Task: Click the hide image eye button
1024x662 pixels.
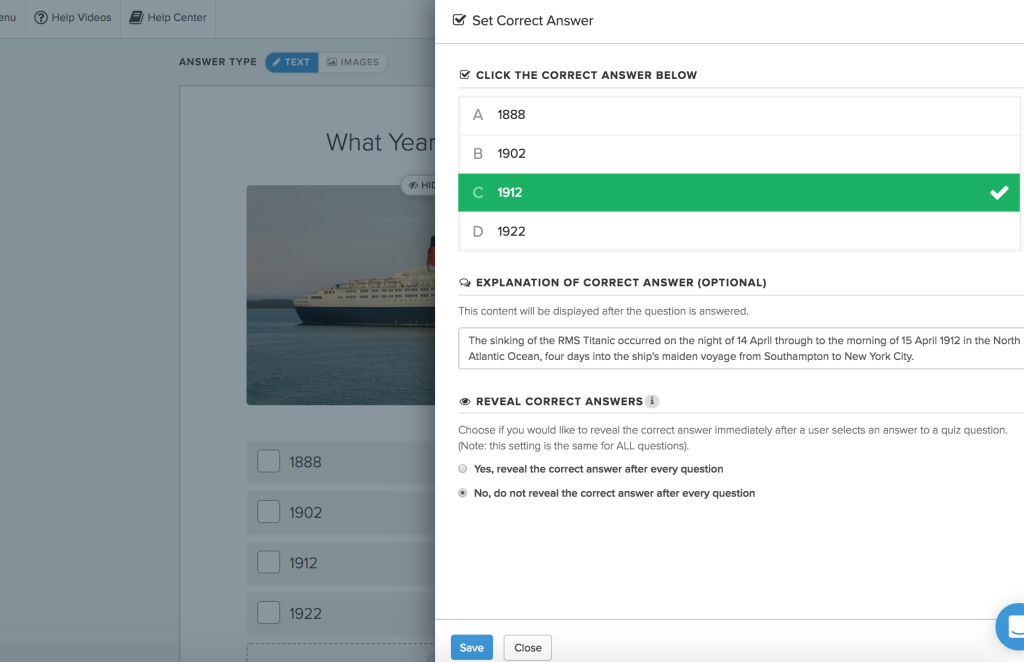Action: pos(419,185)
